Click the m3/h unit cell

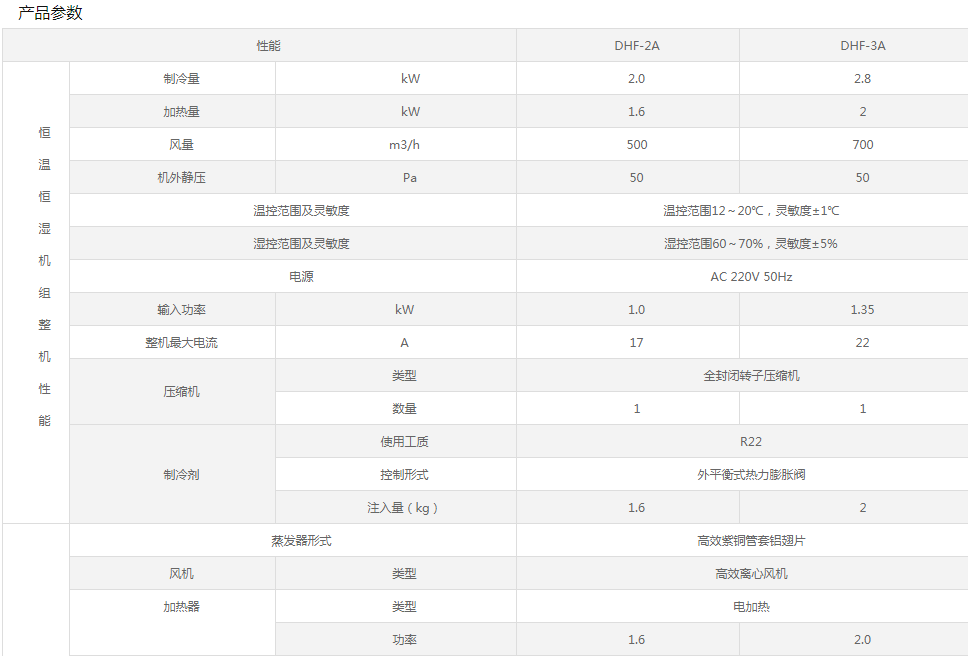(x=404, y=145)
